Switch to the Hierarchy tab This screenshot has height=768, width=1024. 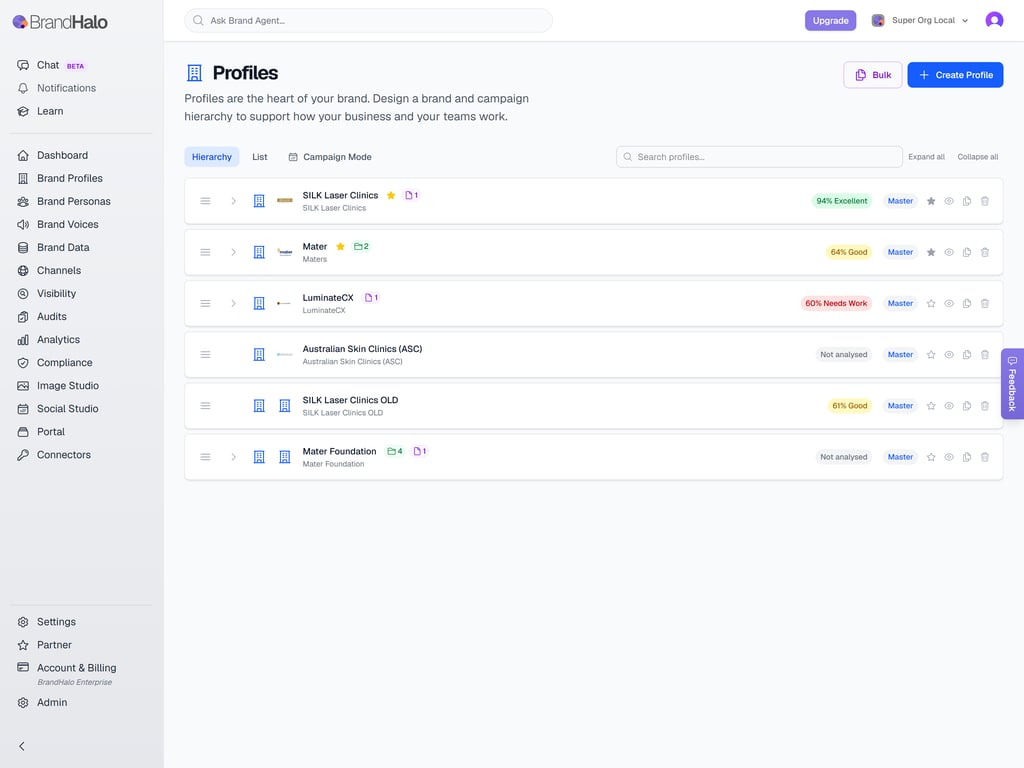click(x=212, y=157)
